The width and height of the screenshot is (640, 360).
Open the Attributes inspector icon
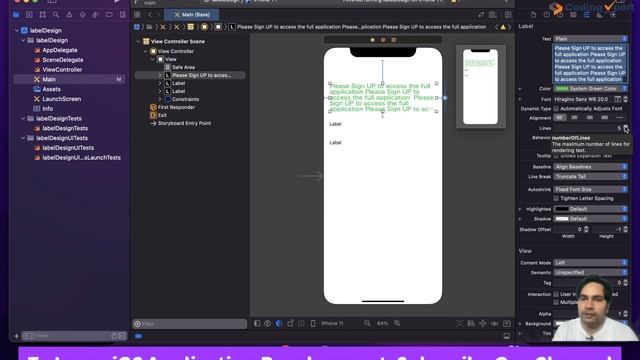[x=587, y=15]
